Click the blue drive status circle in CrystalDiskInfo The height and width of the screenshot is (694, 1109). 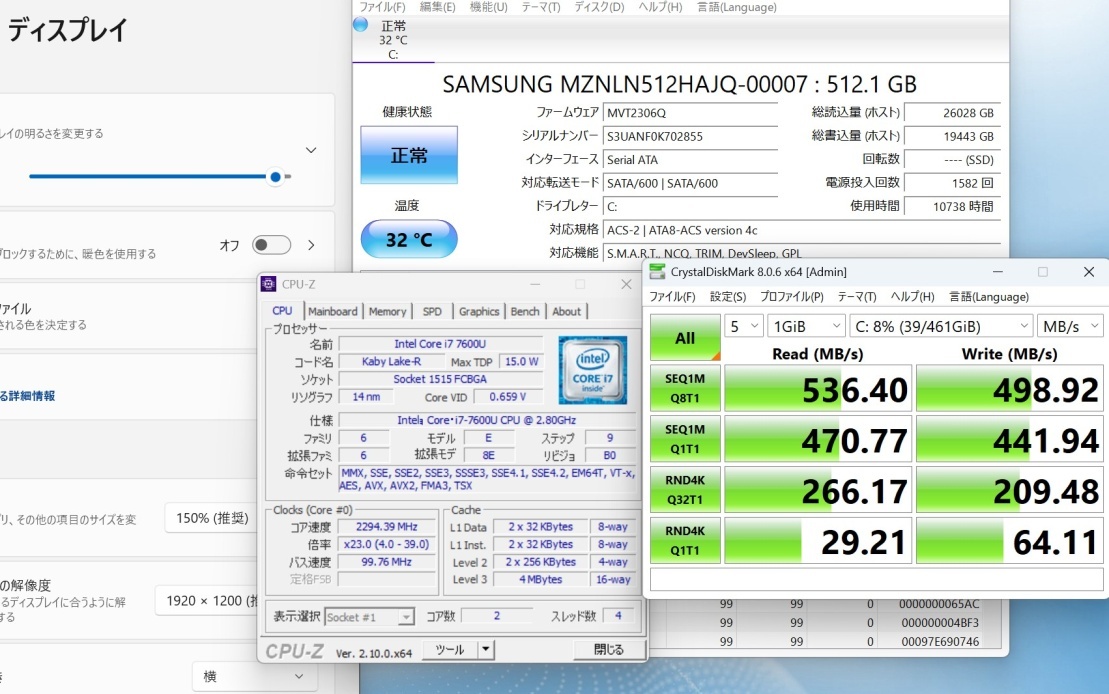pos(361,25)
